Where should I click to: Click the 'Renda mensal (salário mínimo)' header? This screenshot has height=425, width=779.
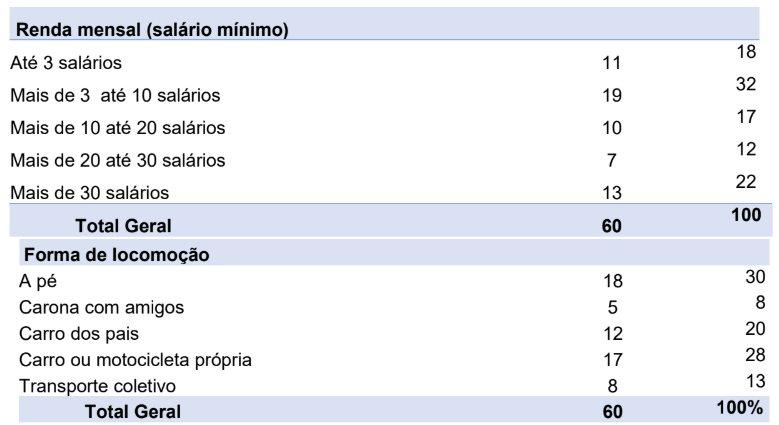coord(154,30)
